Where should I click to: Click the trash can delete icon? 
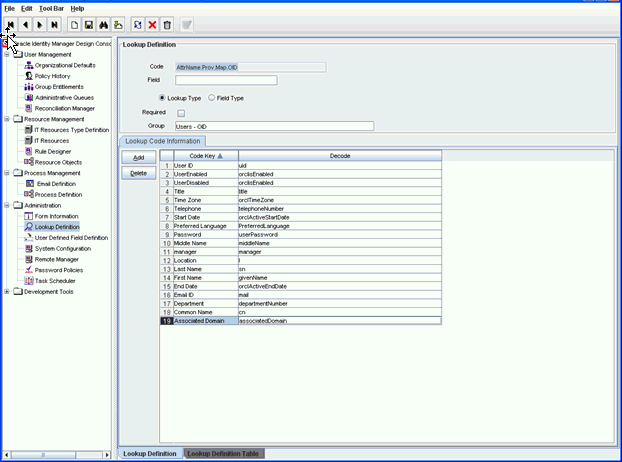tap(167, 25)
